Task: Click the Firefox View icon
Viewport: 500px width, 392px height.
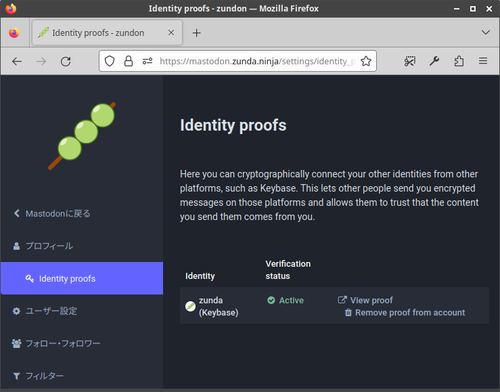Action: pyautogui.click(x=14, y=33)
